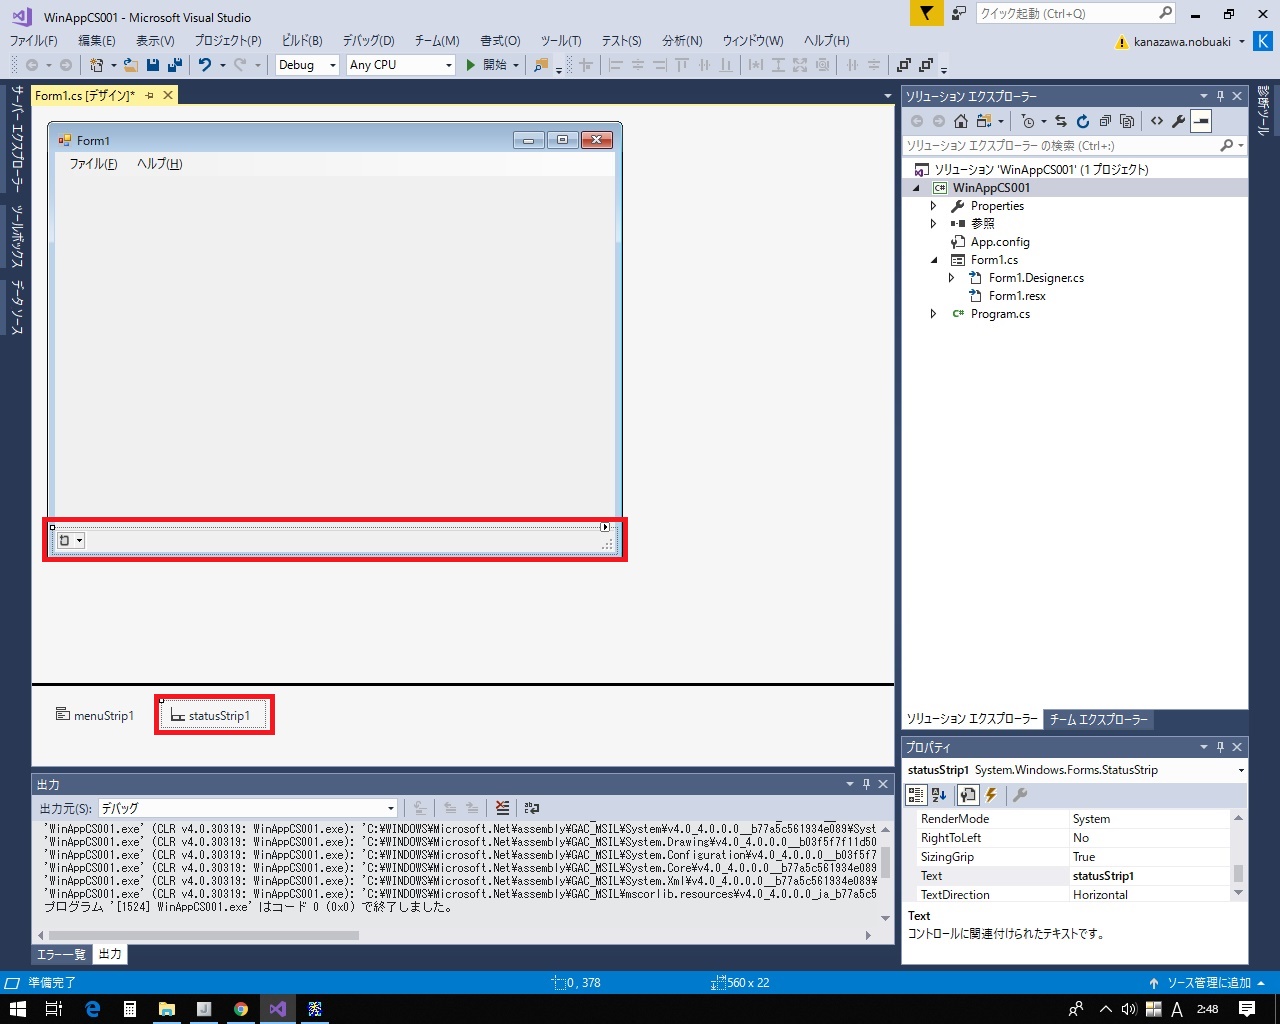Open Pending Changes Filter clock icon
This screenshot has height=1024, width=1280.
[1028, 121]
